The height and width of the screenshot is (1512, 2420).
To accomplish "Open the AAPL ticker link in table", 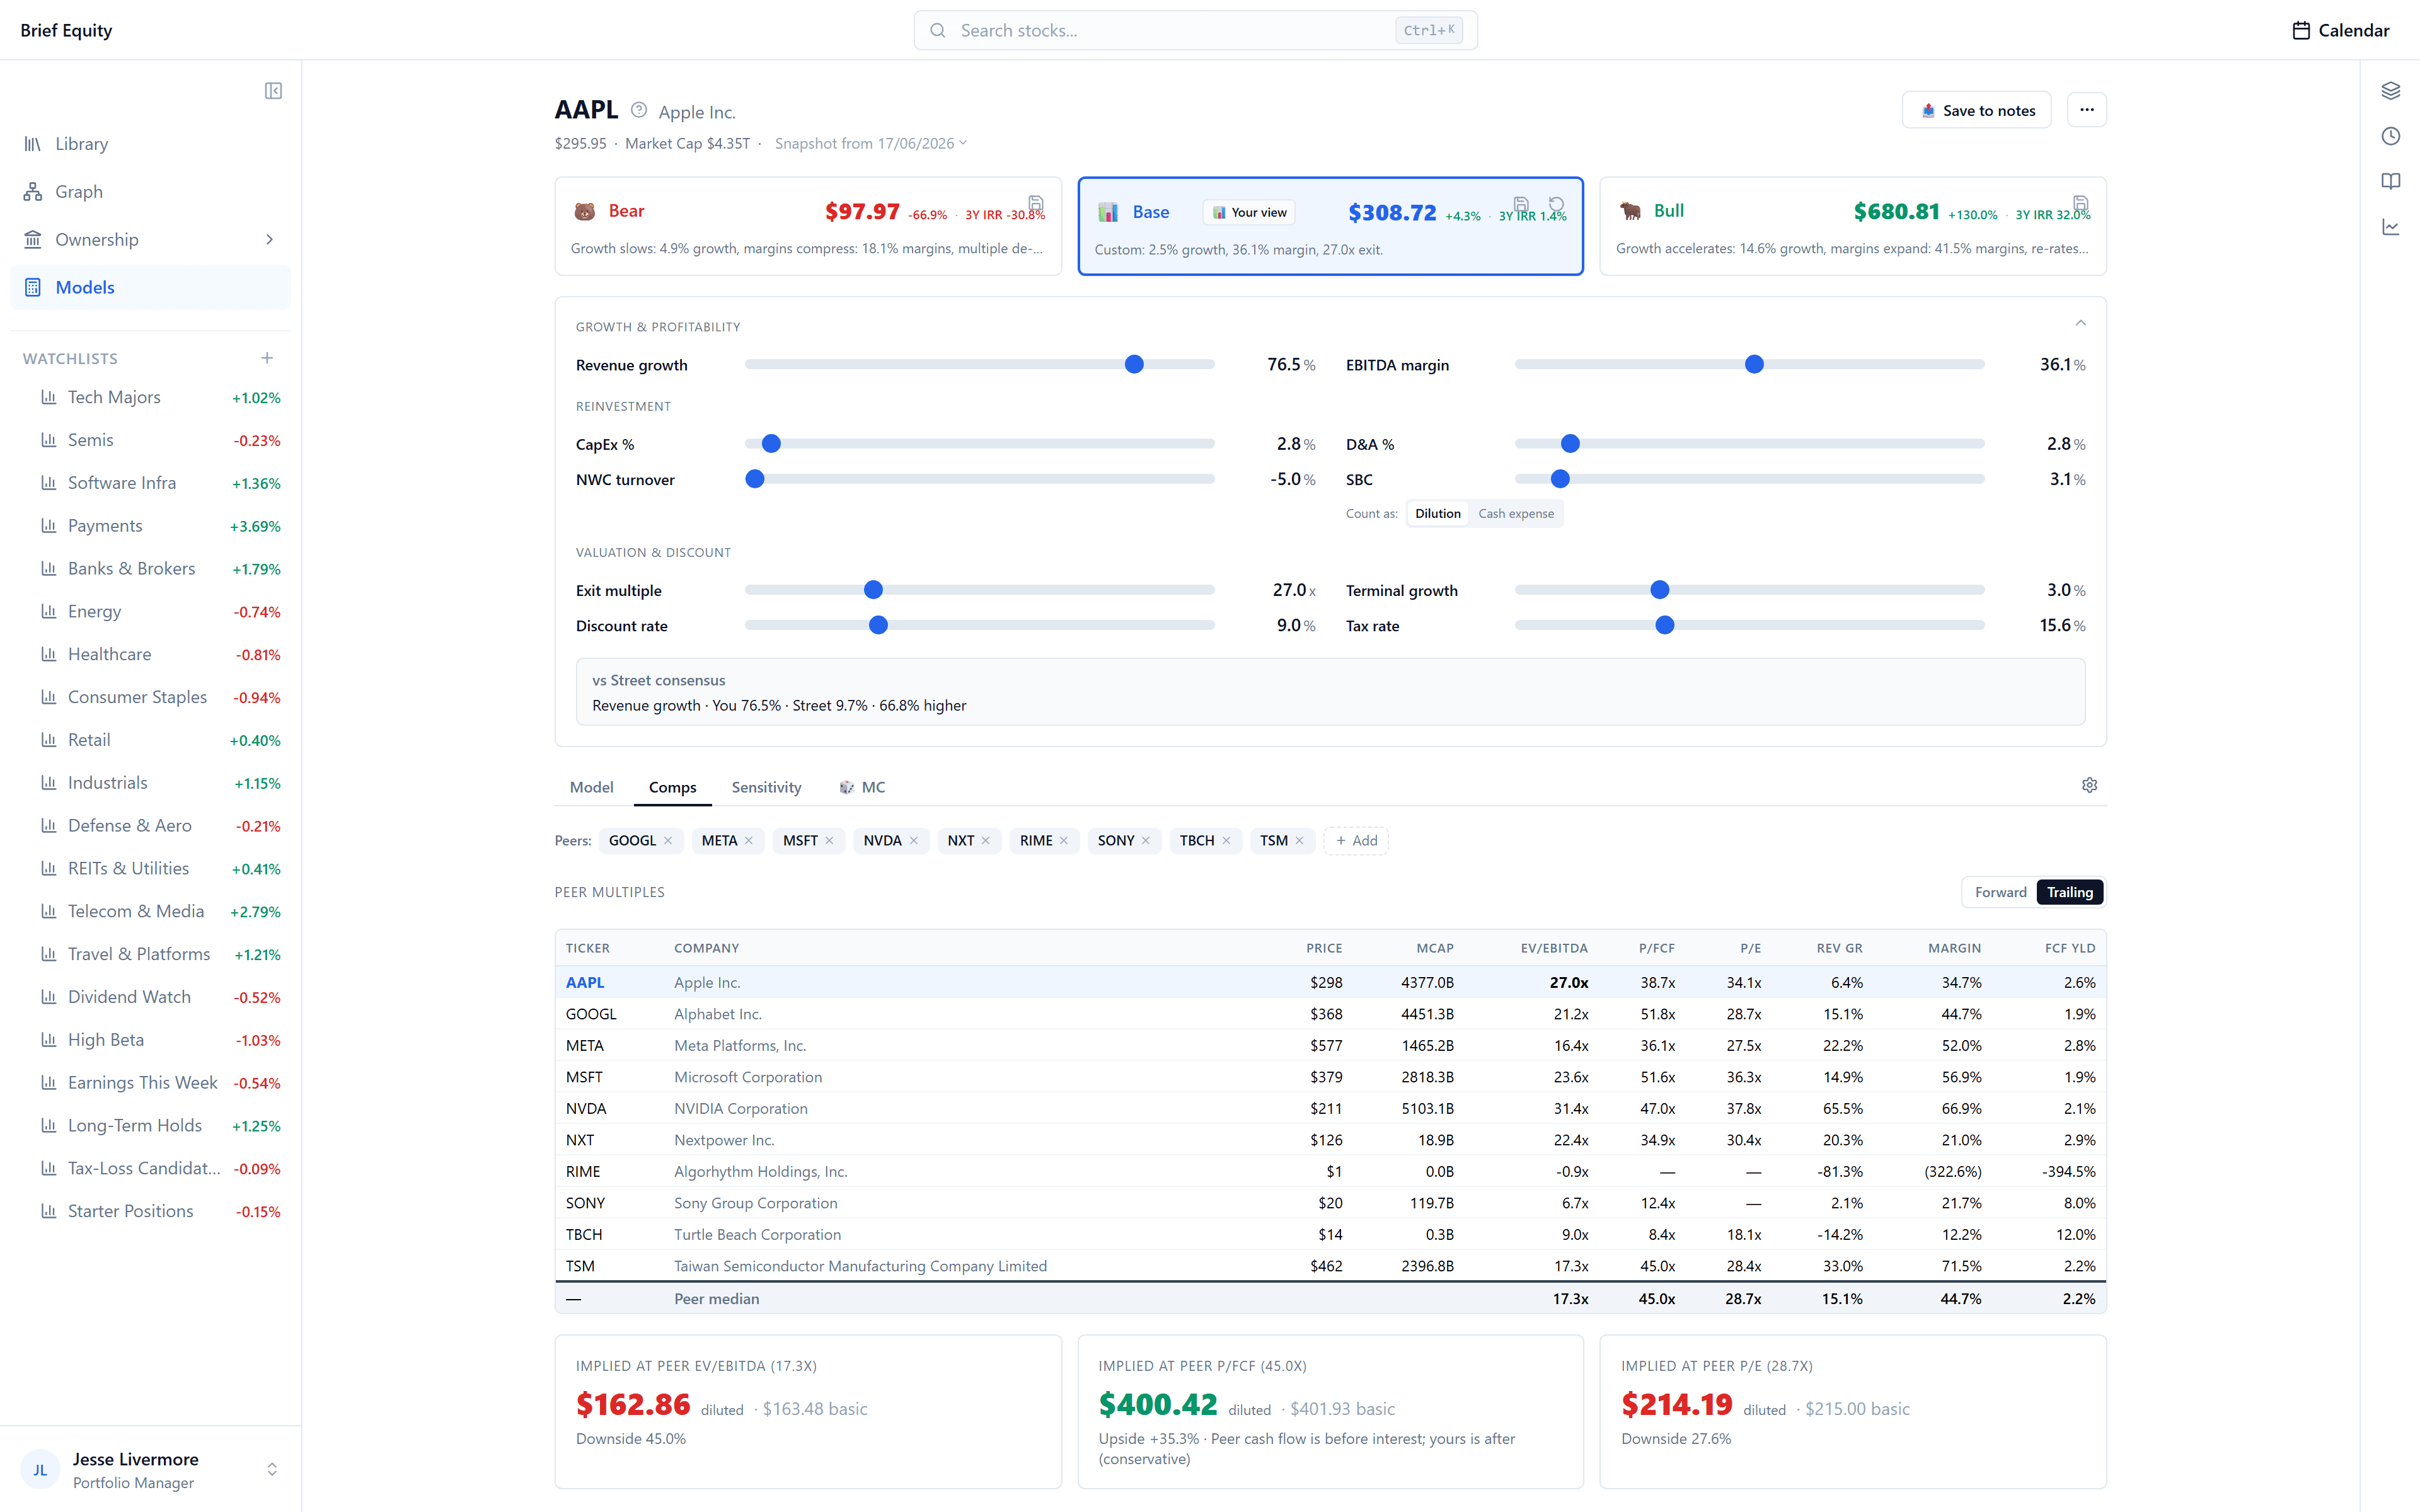I will 585,983.
